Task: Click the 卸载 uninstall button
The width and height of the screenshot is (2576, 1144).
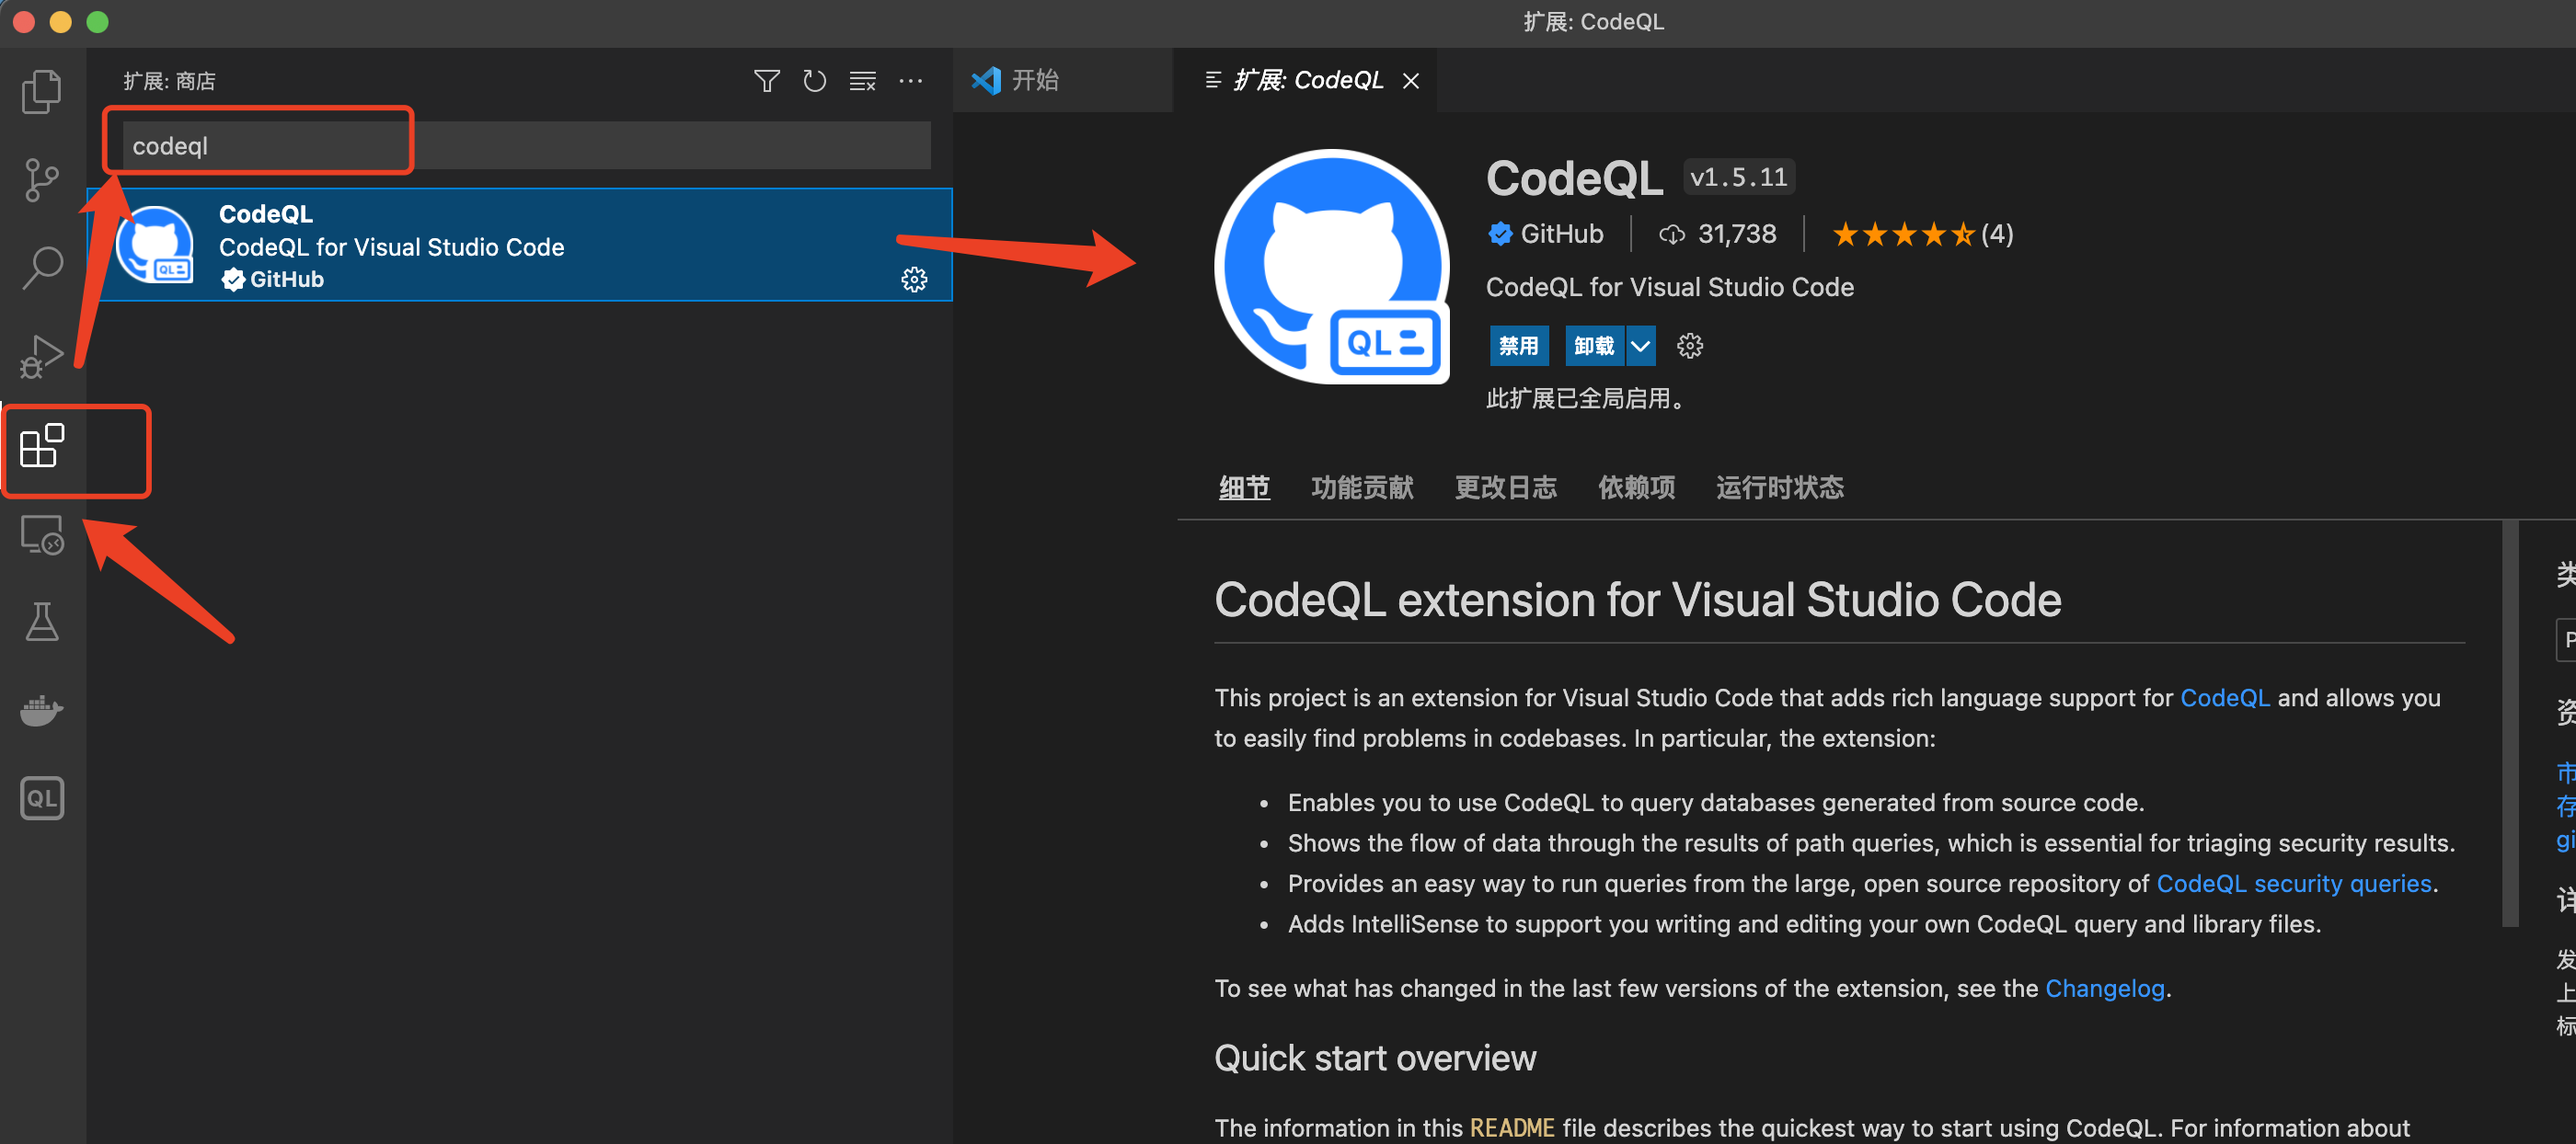Action: pos(1594,346)
